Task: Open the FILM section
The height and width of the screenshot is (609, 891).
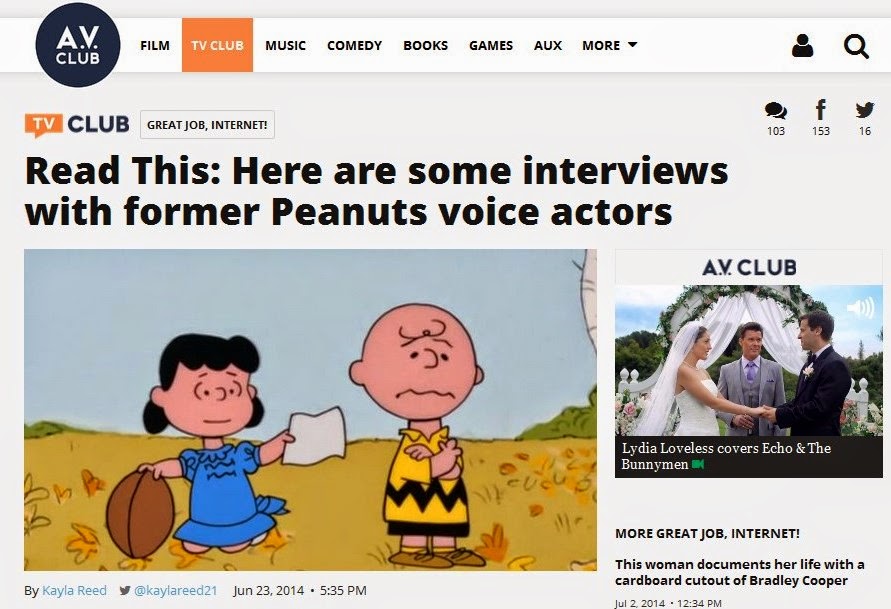Action: pyautogui.click(x=155, y=45)
